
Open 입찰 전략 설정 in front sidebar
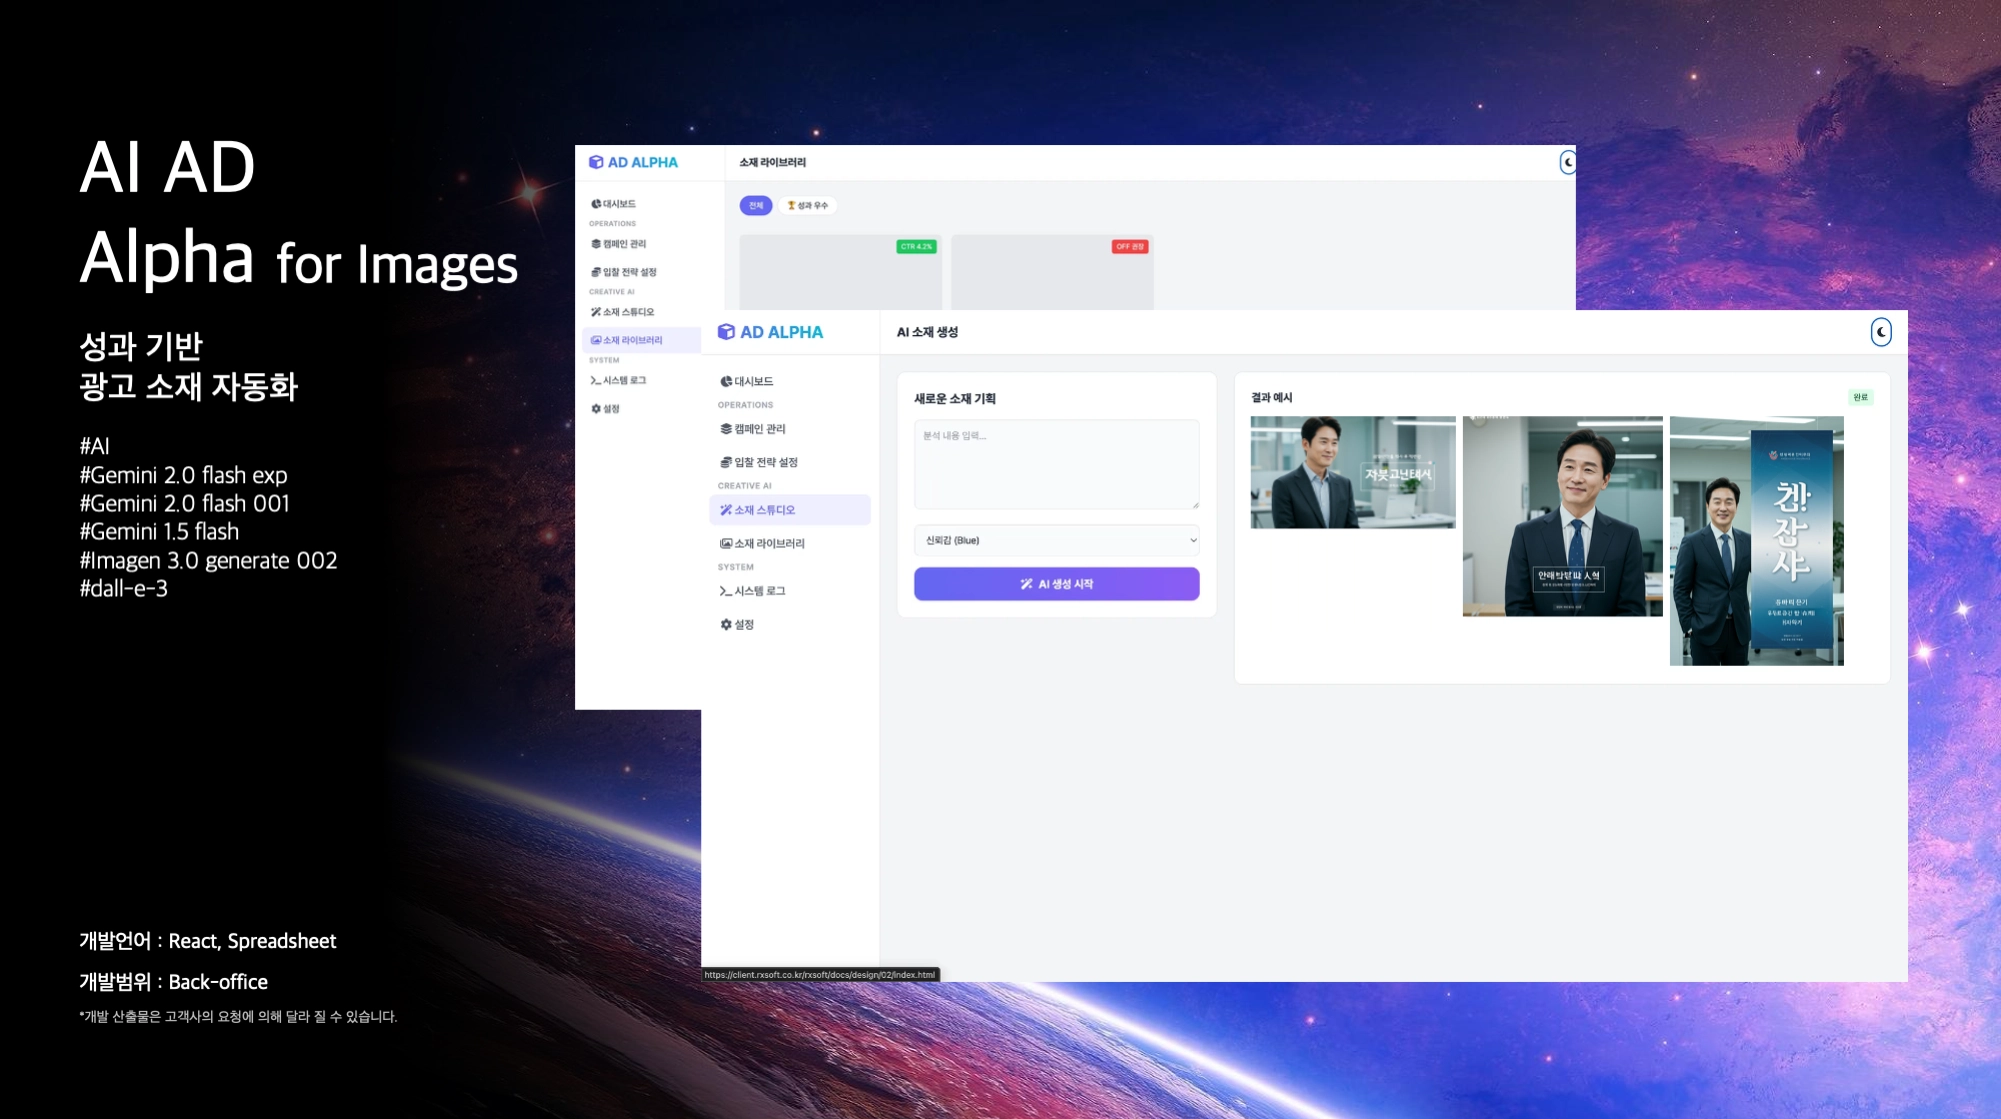point(764,462)
